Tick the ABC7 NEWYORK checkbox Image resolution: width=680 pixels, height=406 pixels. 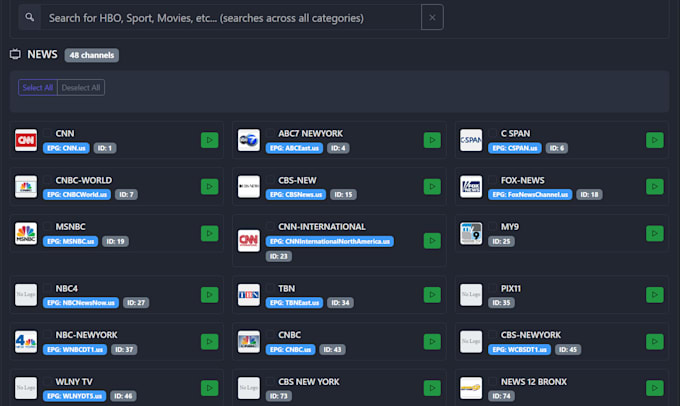pyautogui.click(x=270, y=133)
